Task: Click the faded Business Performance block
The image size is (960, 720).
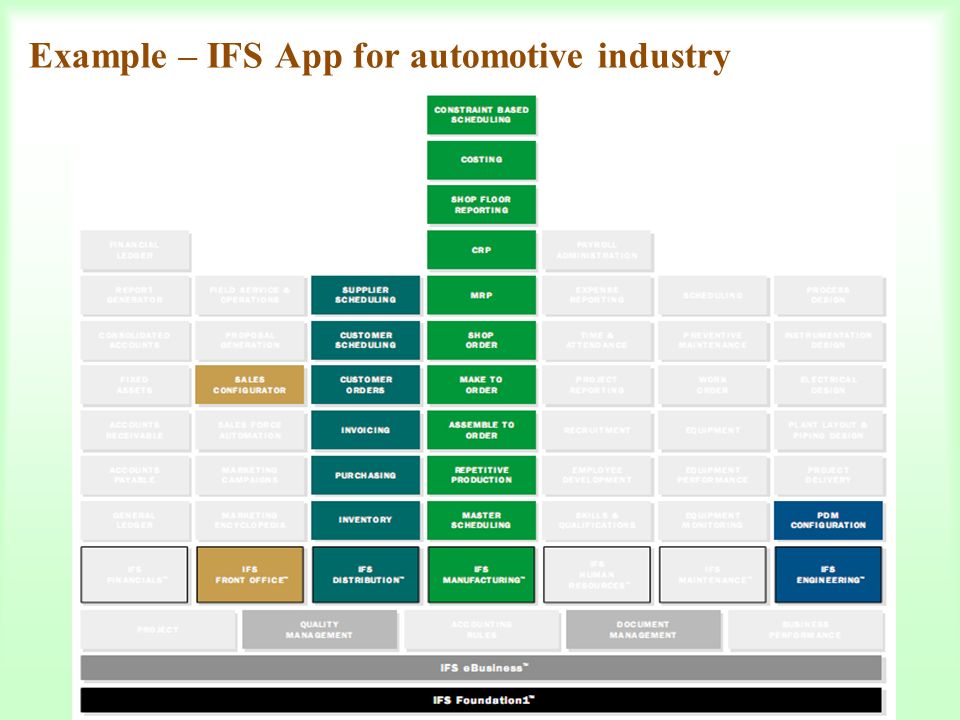Action: pos(805,629)
